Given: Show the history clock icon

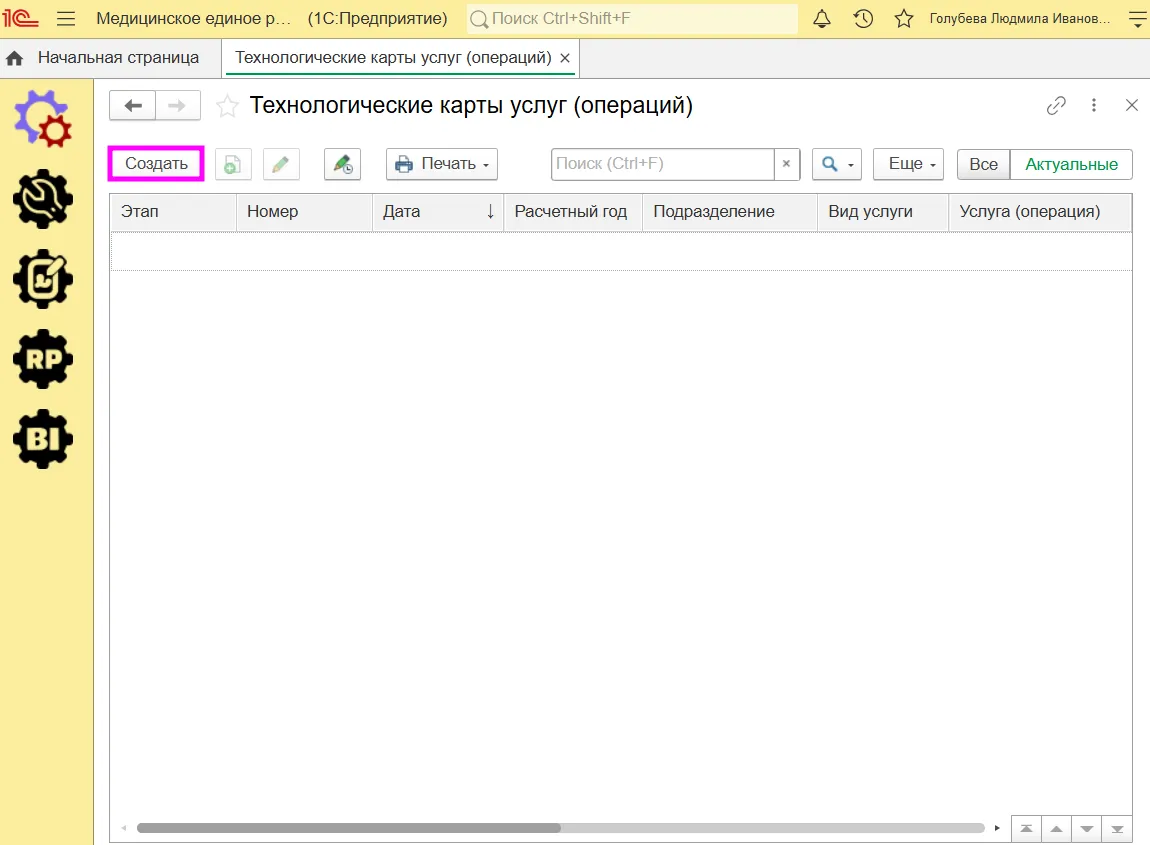Looking at the screenshot, I should [x=863, y=19].
